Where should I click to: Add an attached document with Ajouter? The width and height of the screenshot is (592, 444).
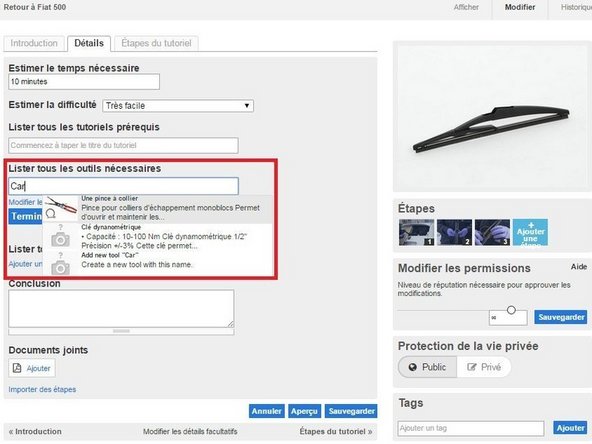coord(32,368)
